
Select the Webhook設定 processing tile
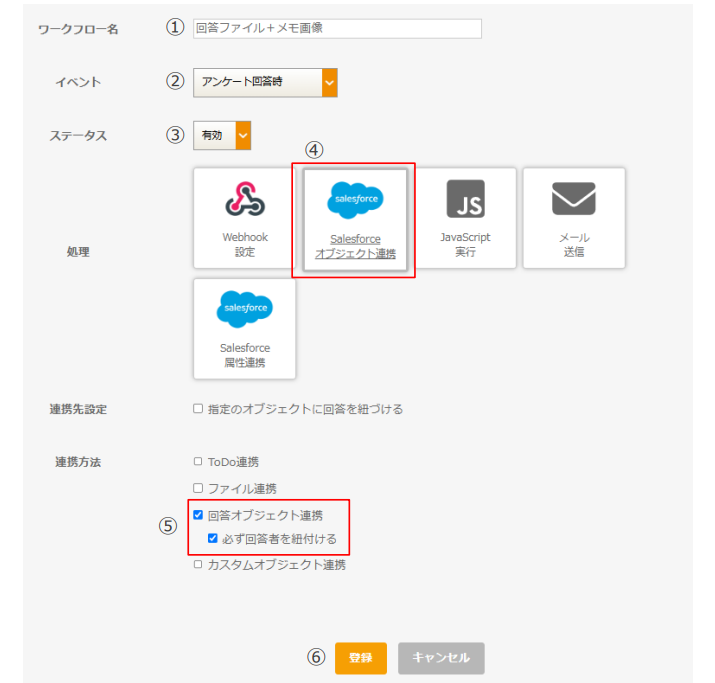pyautogui.click(x=244, y=218)
